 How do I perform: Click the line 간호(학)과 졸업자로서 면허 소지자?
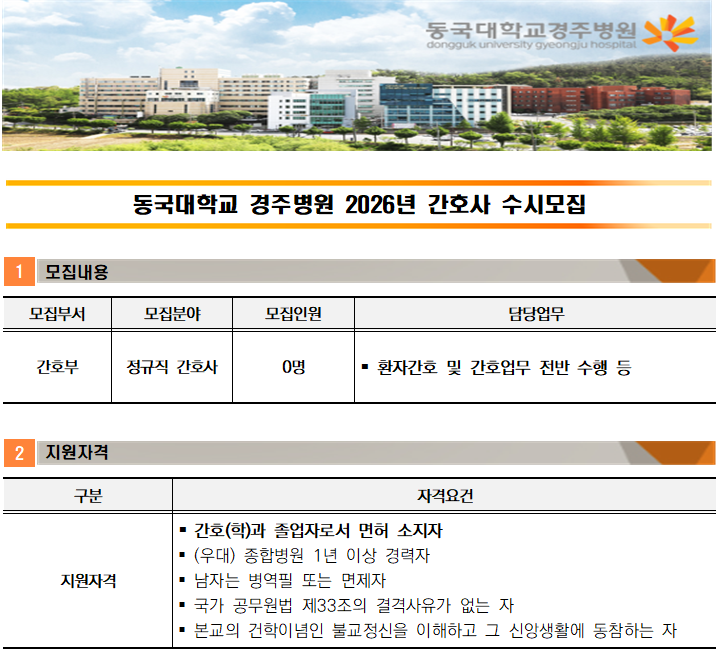318,531
